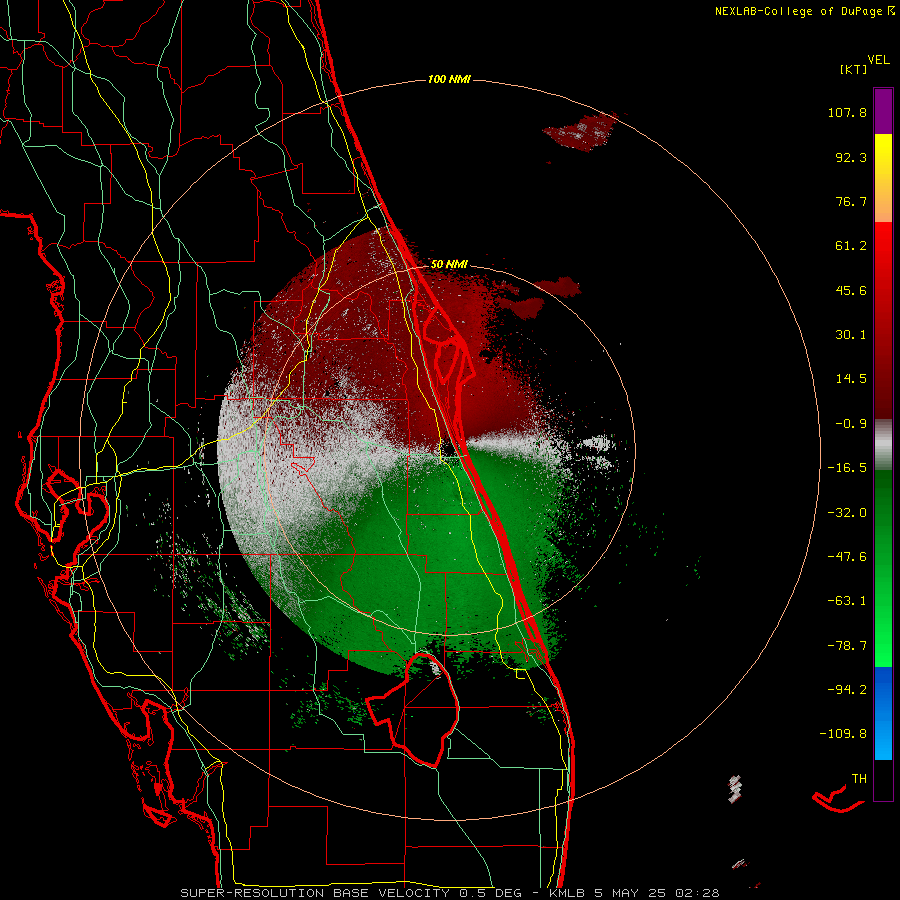This screenshot has height=900, width=900.
Task: Click the TH label on color scale
Action: click(859, 779)
